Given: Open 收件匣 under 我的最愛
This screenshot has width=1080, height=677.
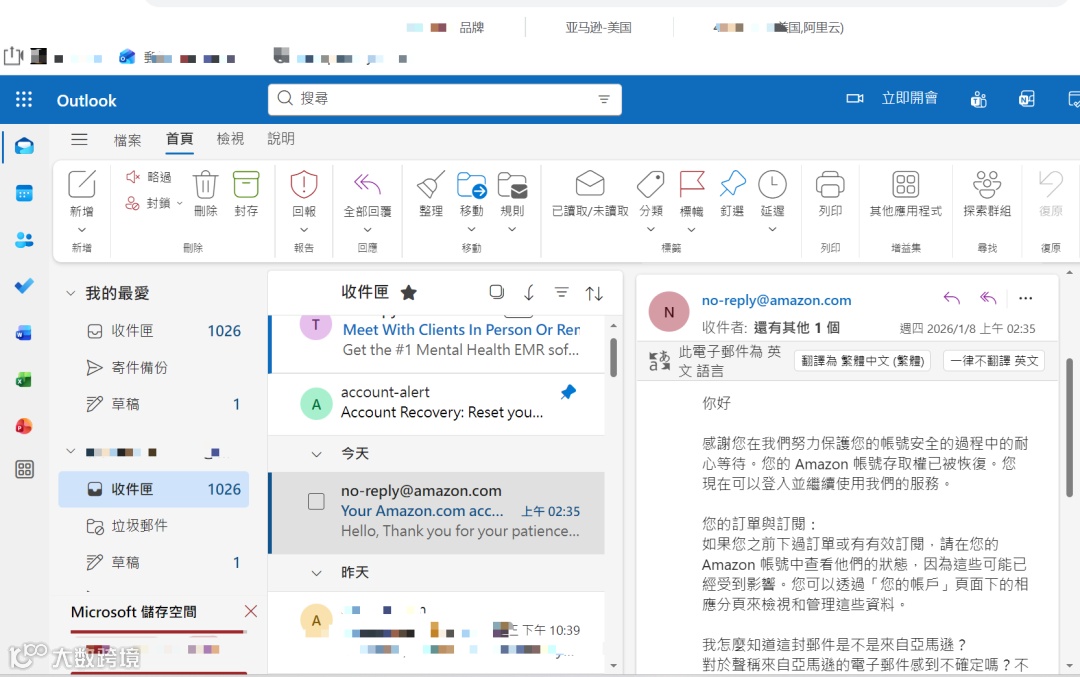Looking at the screenshot, I should [x=154, y=331].
